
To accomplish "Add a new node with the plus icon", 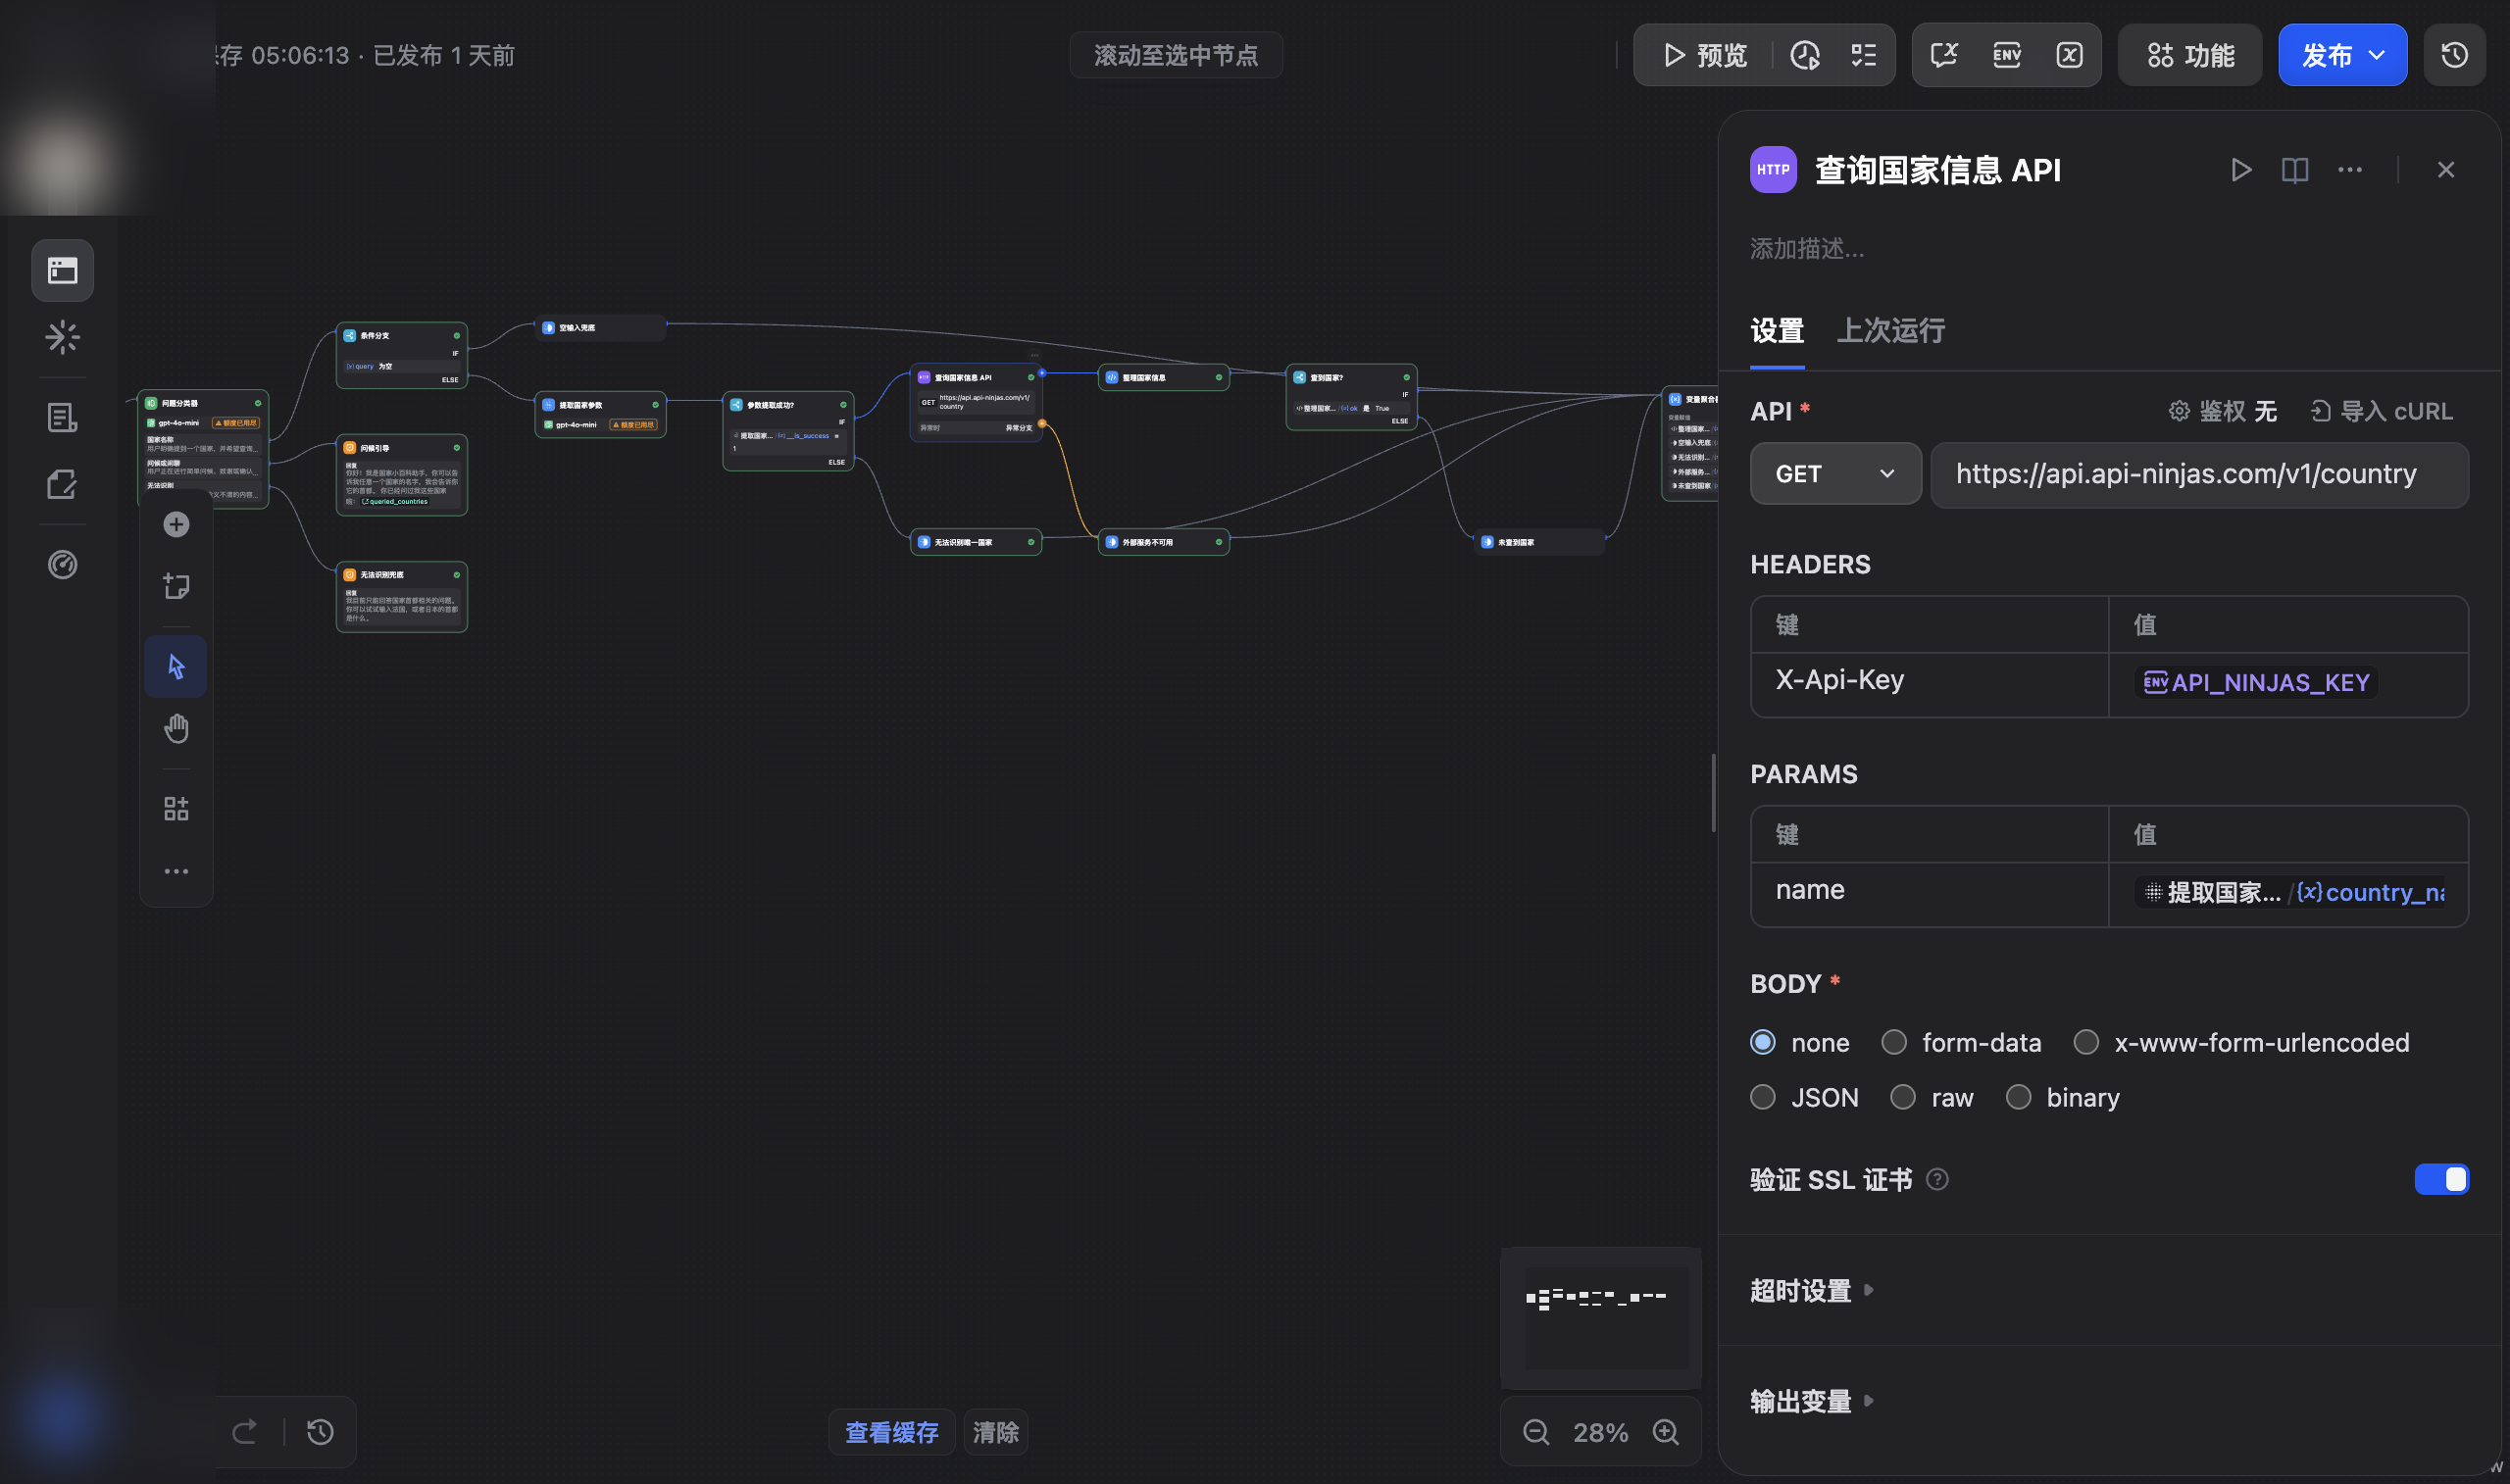I will coord(176,525).
